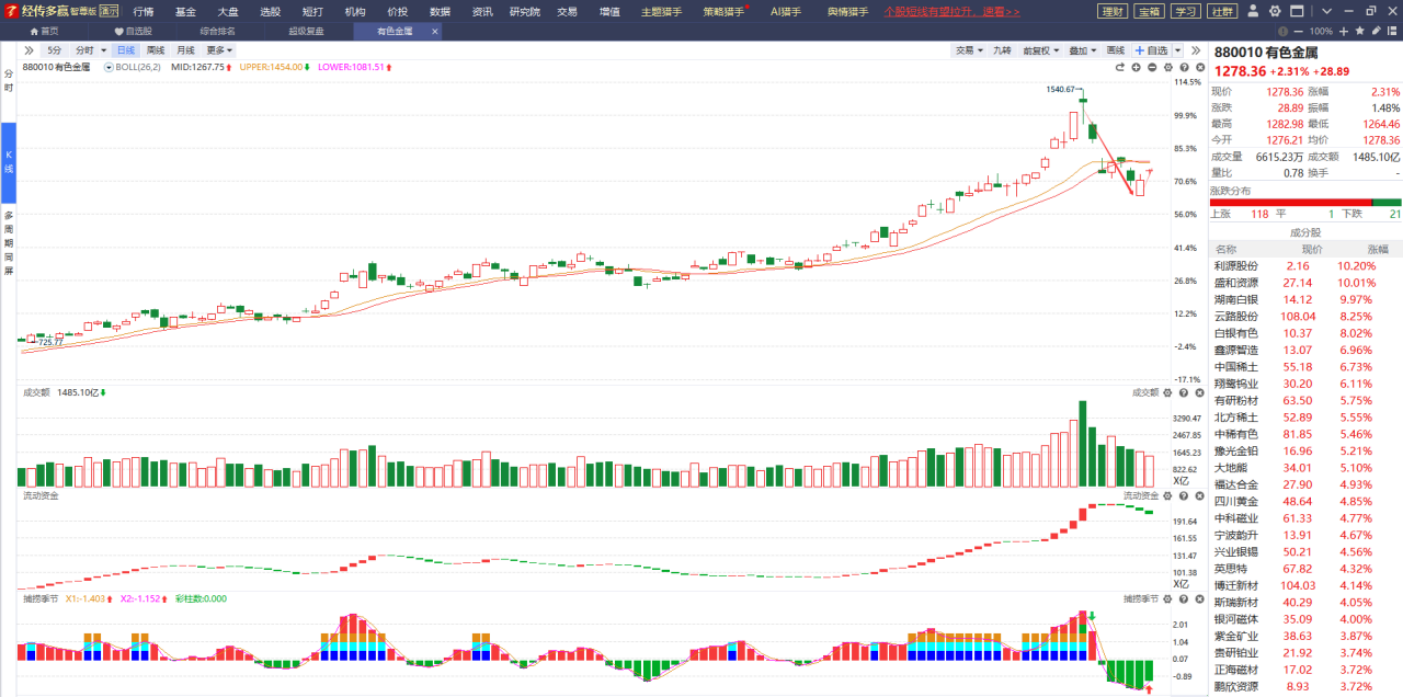Open the red promotional link 个股短线有望拉升
This screenshot has height=697, width=1403.
coord(952,12)
